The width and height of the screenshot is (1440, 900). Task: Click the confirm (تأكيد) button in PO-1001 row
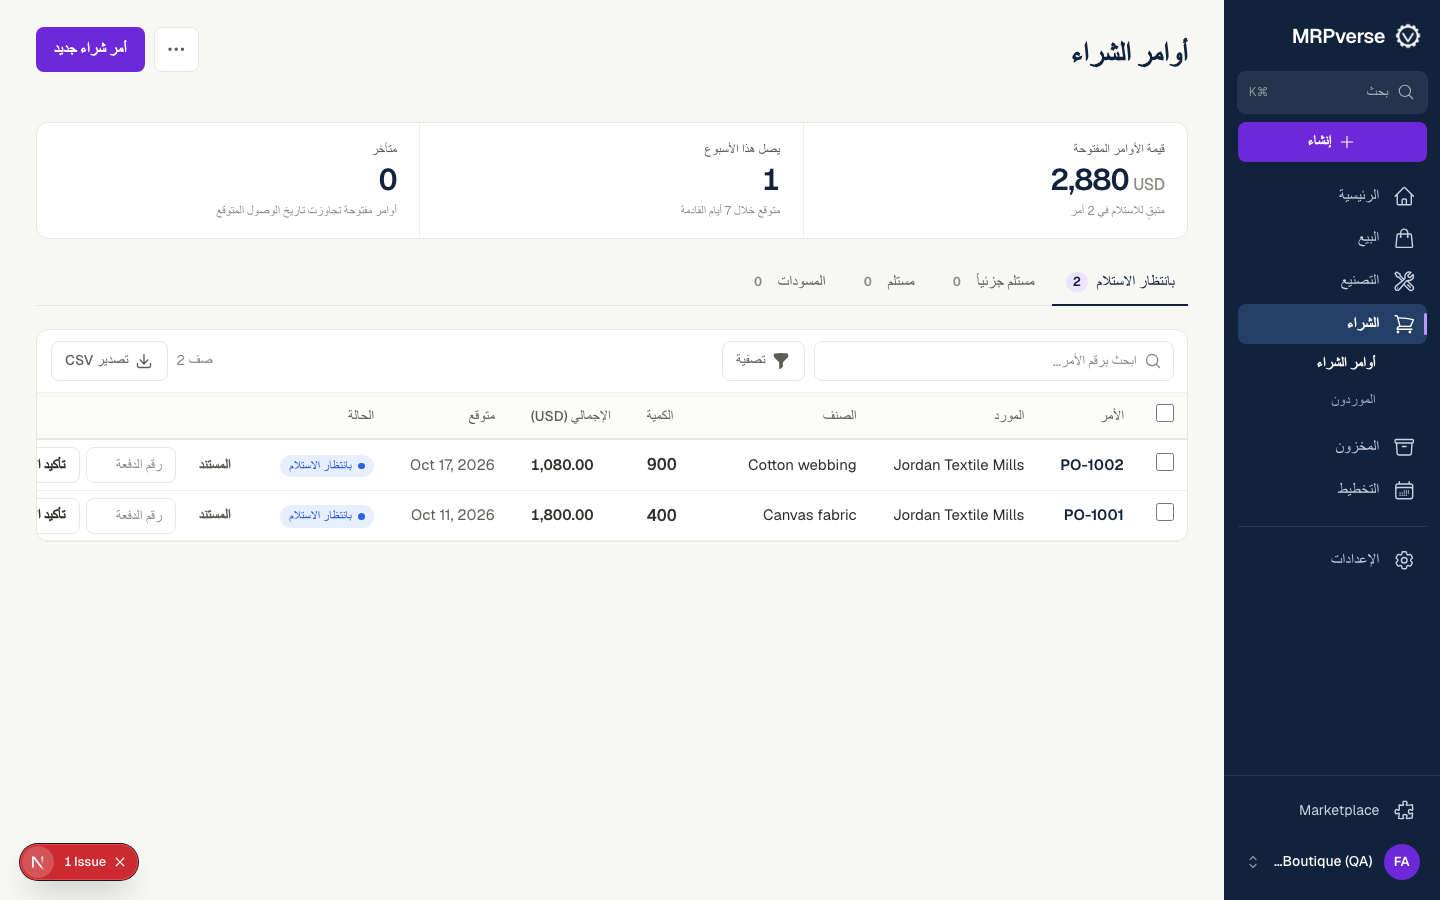coord(58,516)
